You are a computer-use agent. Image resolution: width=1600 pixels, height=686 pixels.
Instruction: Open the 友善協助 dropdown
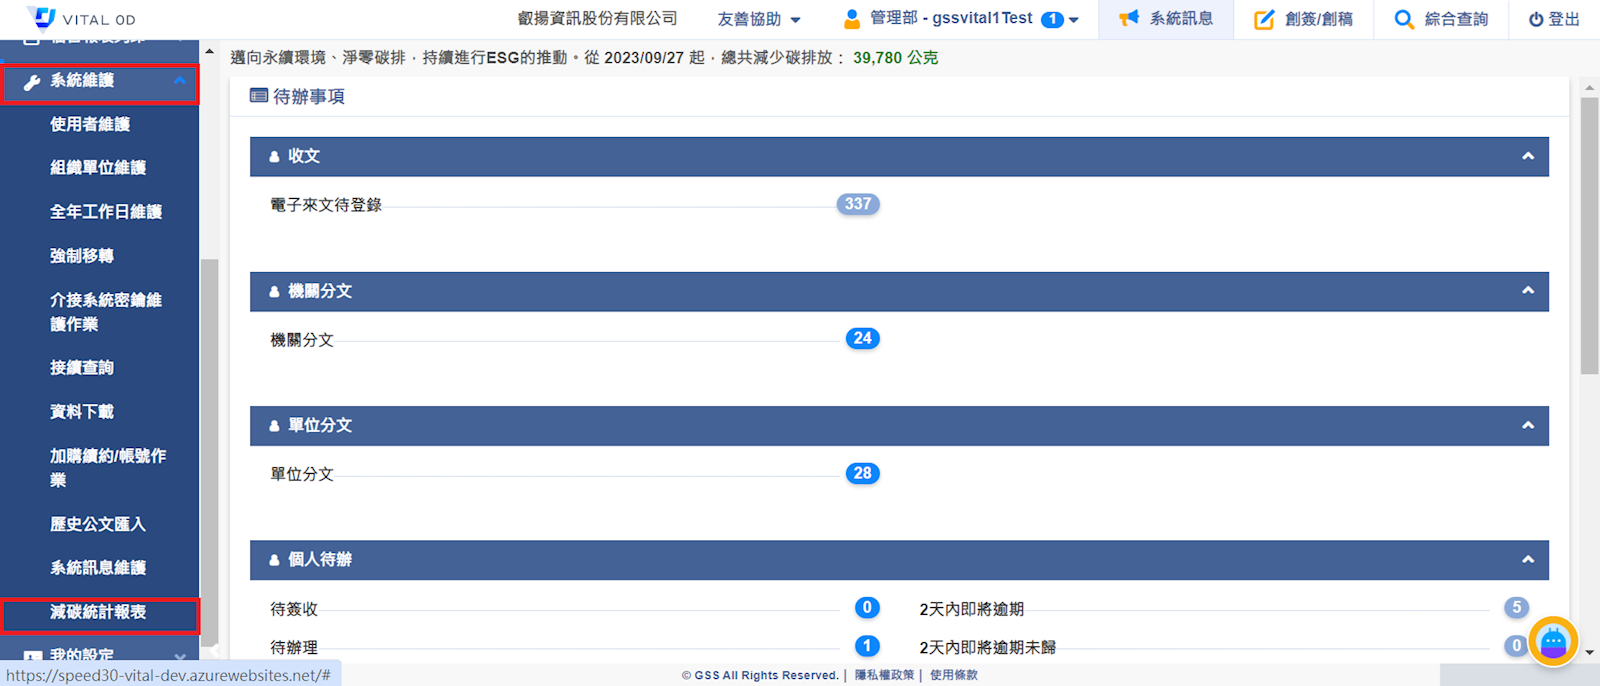point(759,19)
